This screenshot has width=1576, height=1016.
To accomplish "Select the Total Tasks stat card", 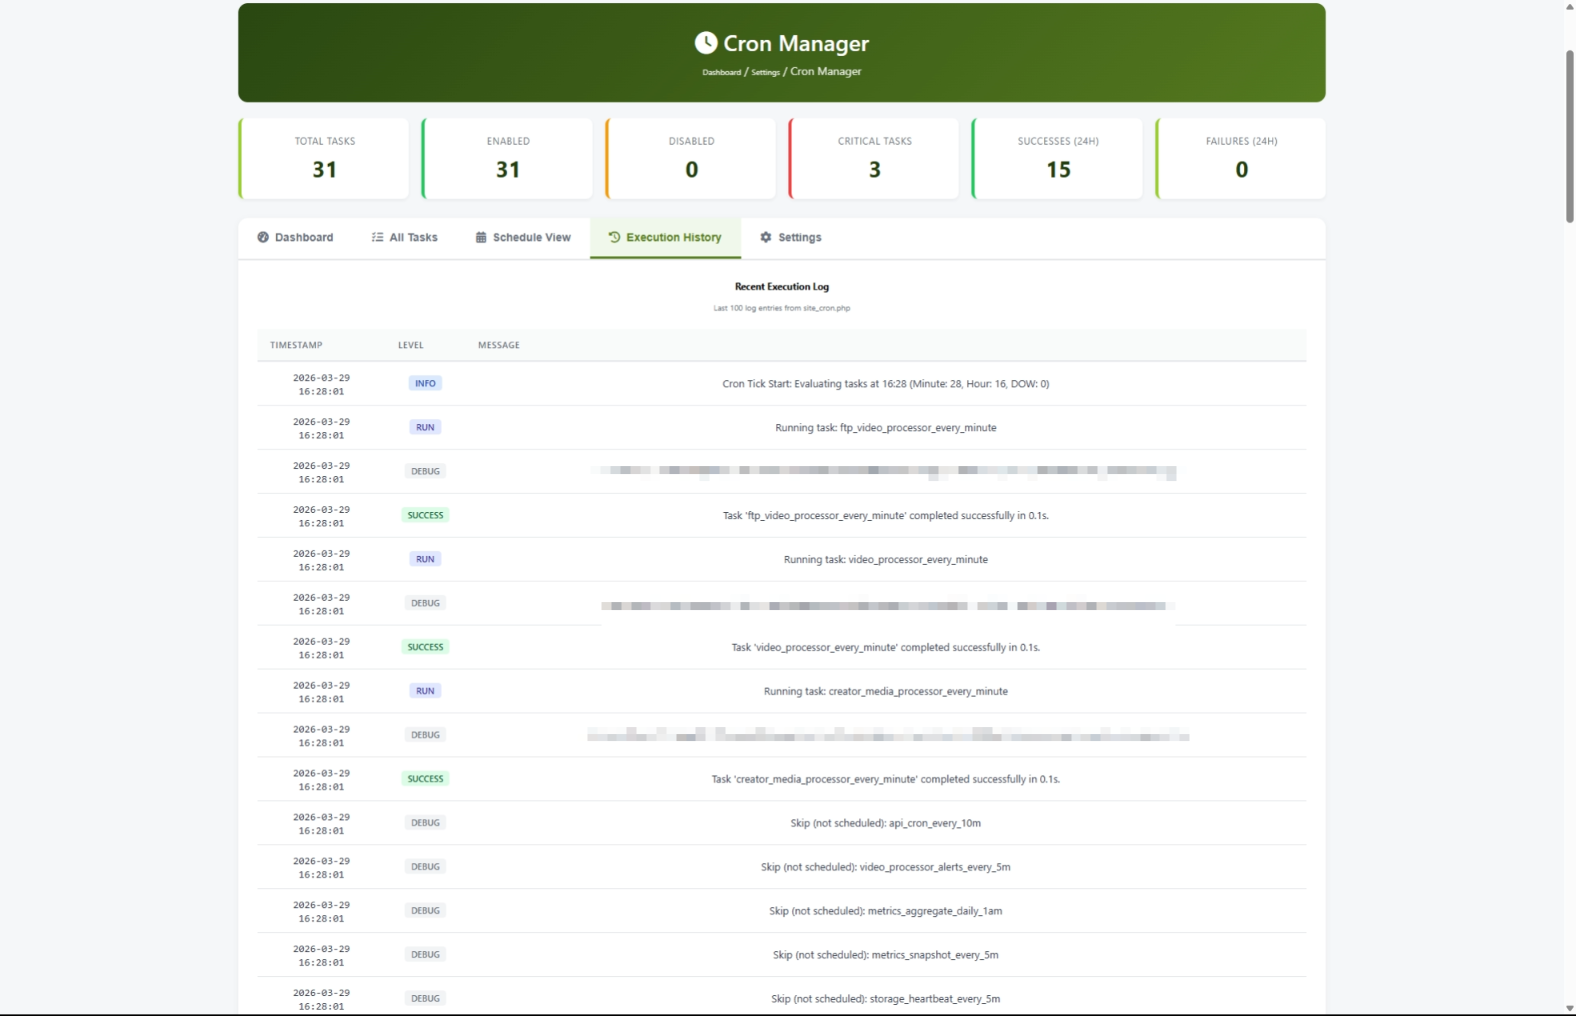I will 325,158.
